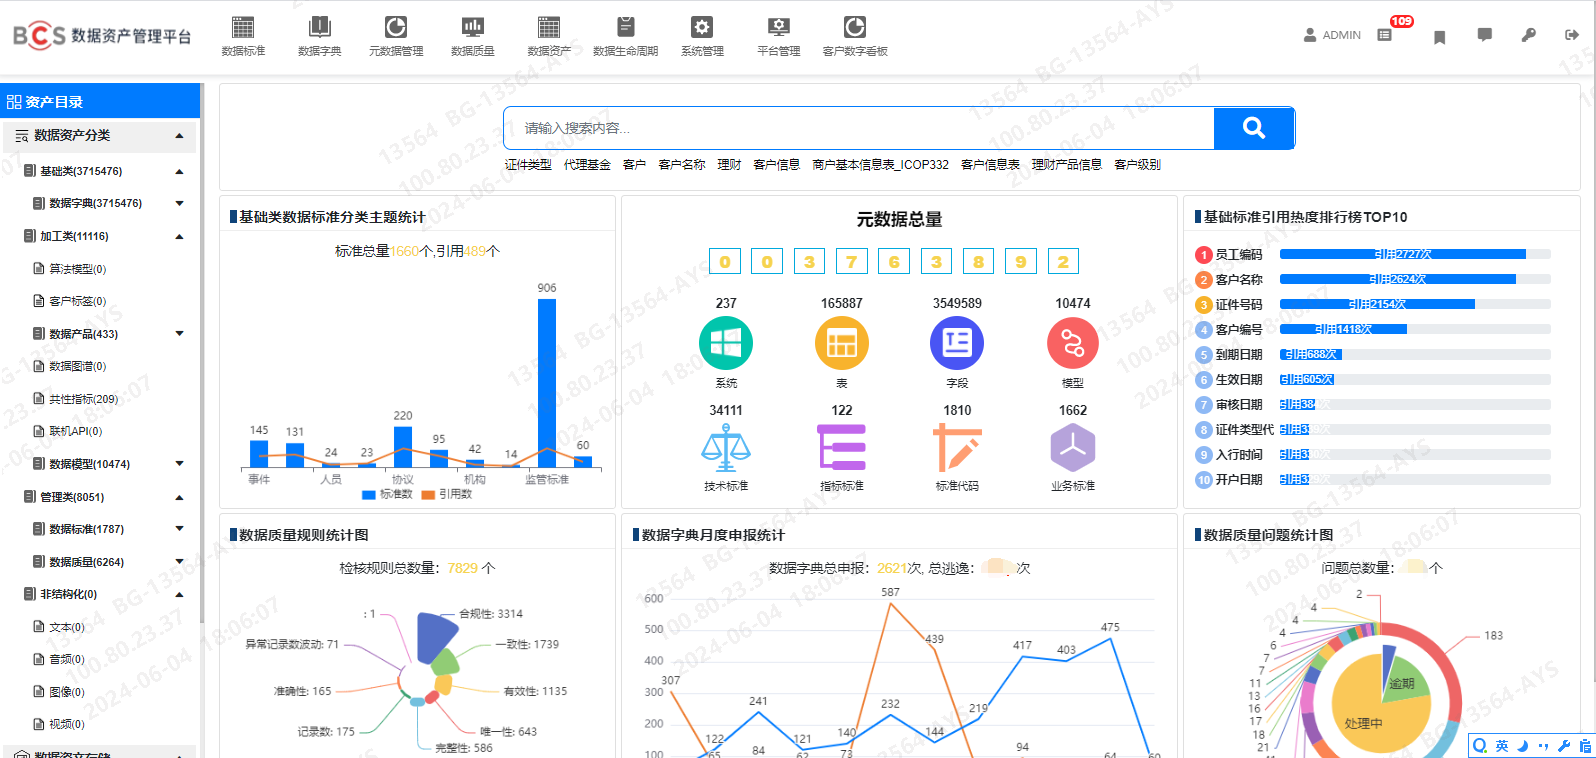Expand the 数据模型(10474) tree node
The image size is (1596, 758).
[180, 464]
